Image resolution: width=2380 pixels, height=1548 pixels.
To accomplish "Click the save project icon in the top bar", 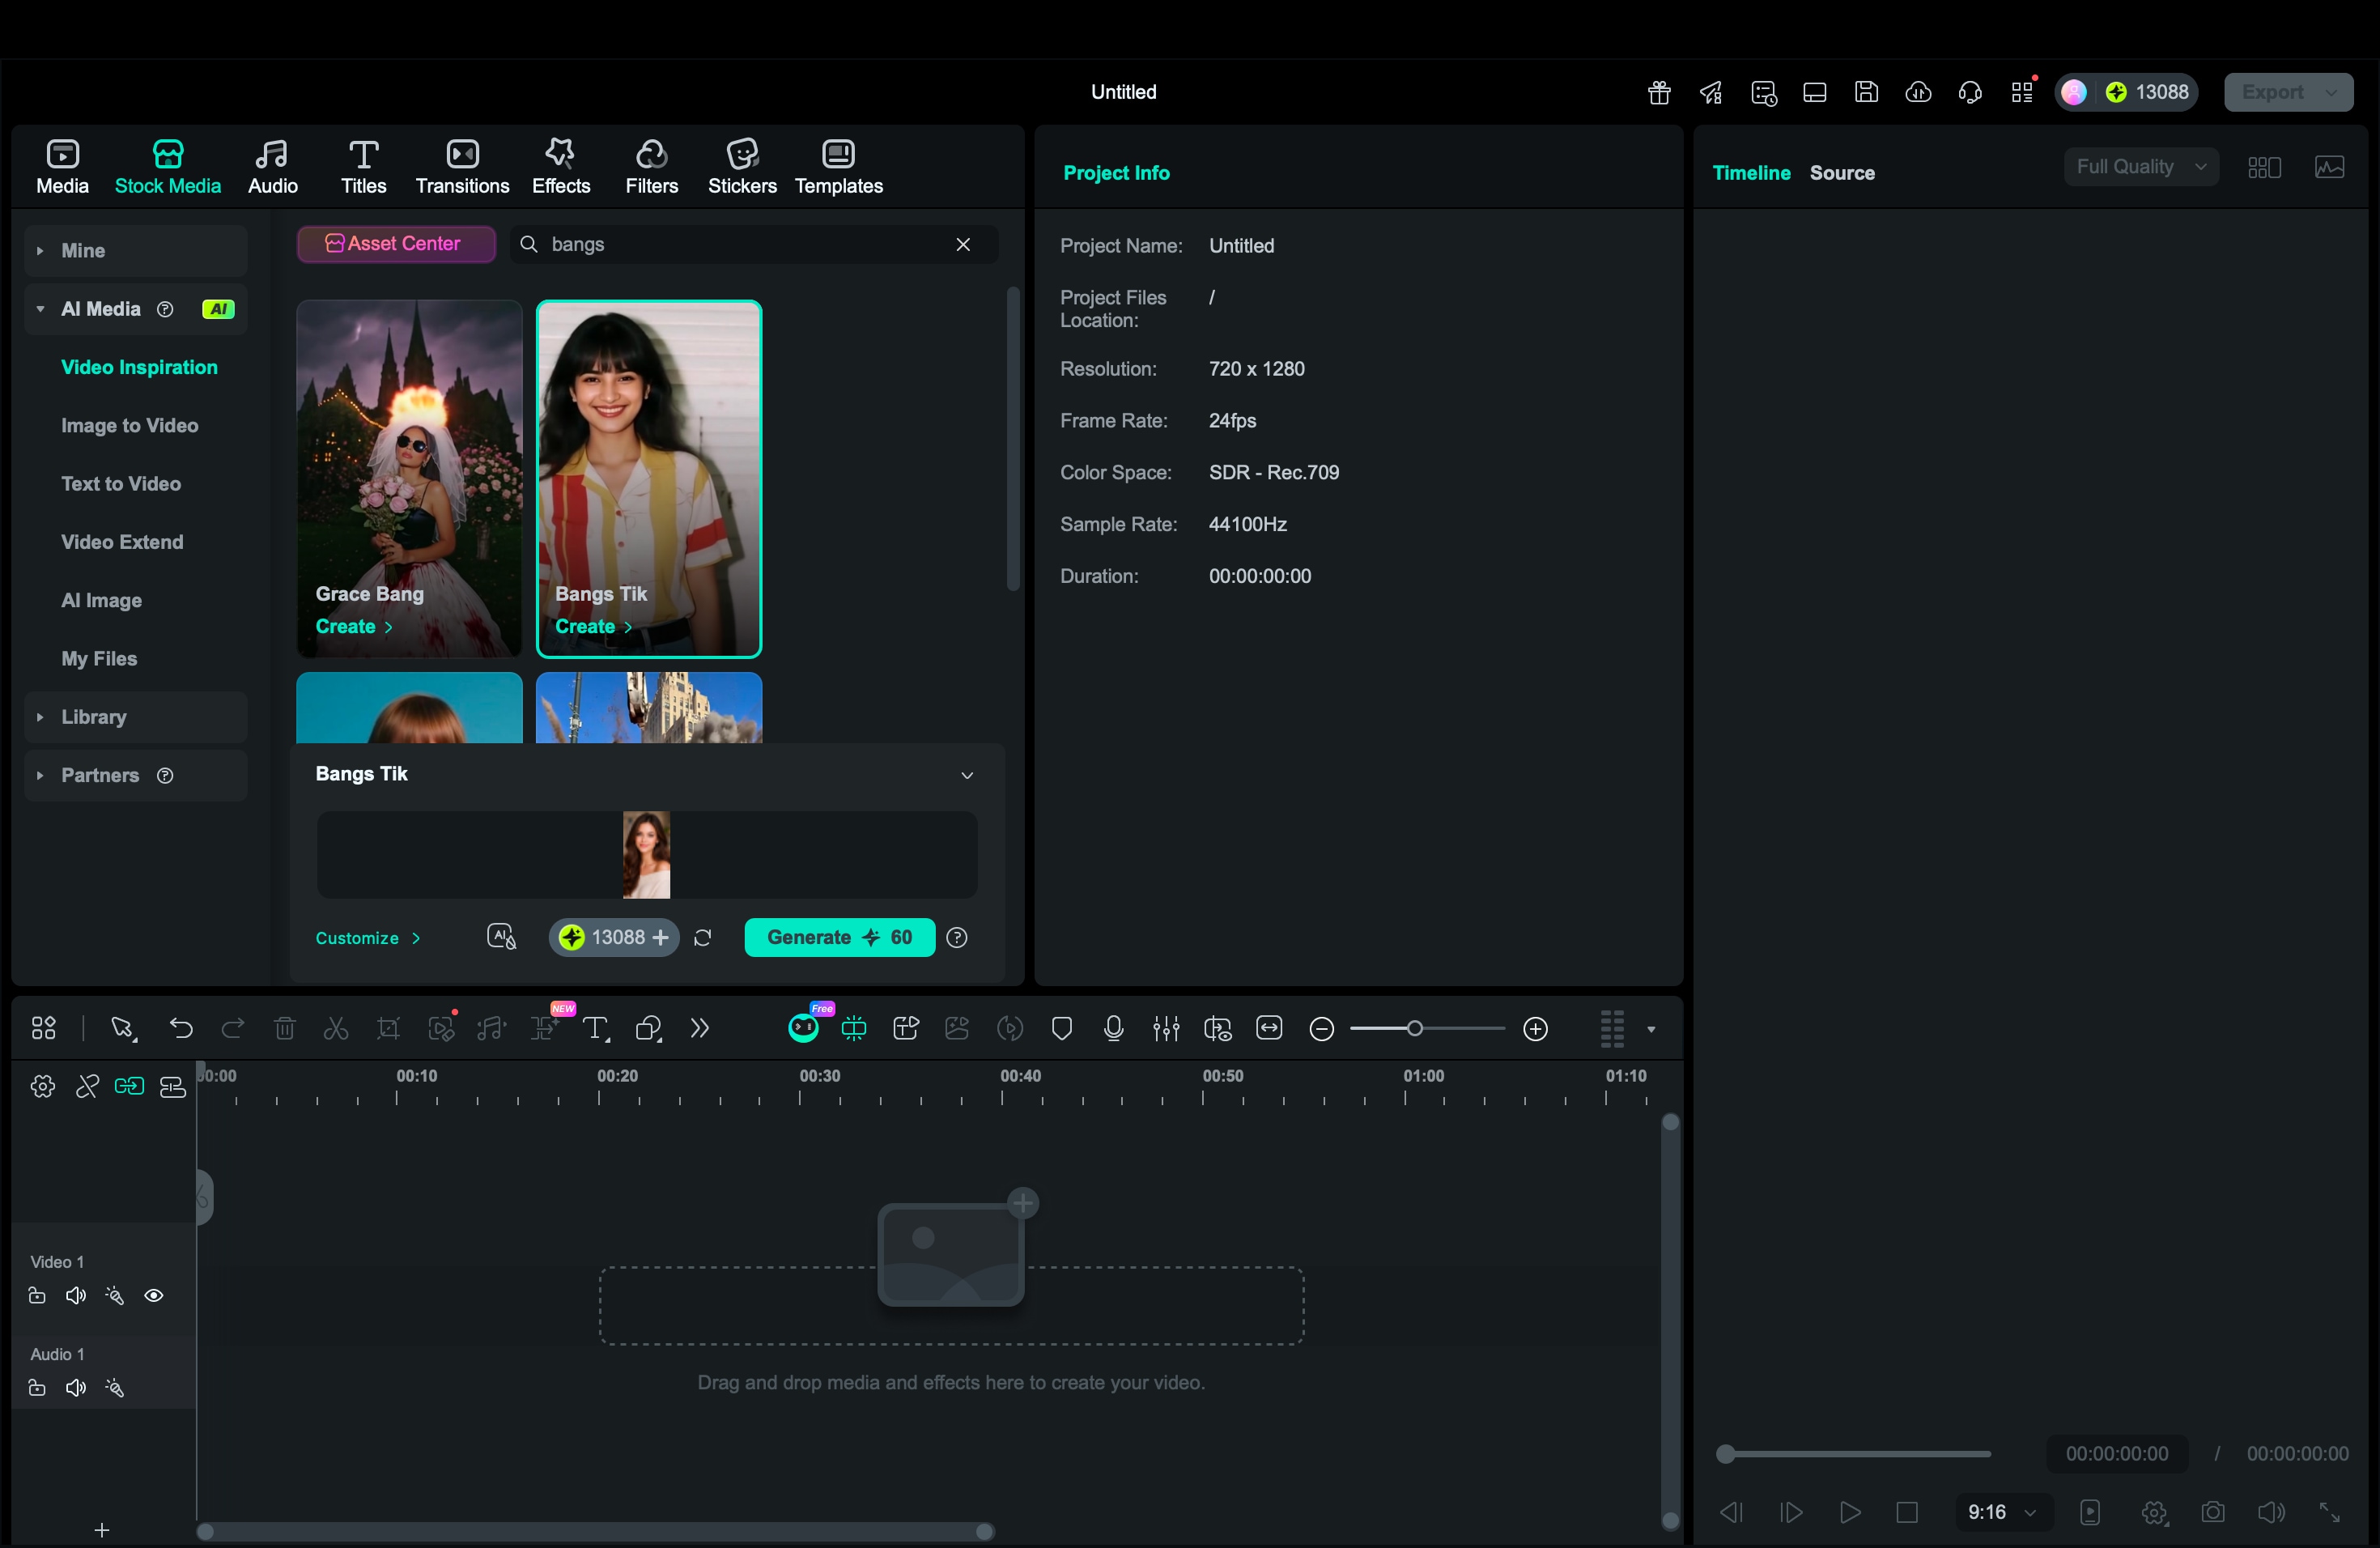I will [1866, 92].
